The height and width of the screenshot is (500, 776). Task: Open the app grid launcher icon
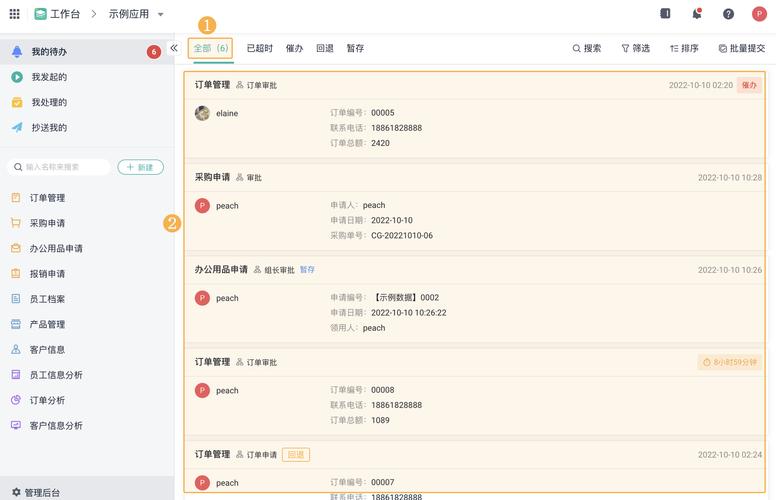tap(14, 14)
